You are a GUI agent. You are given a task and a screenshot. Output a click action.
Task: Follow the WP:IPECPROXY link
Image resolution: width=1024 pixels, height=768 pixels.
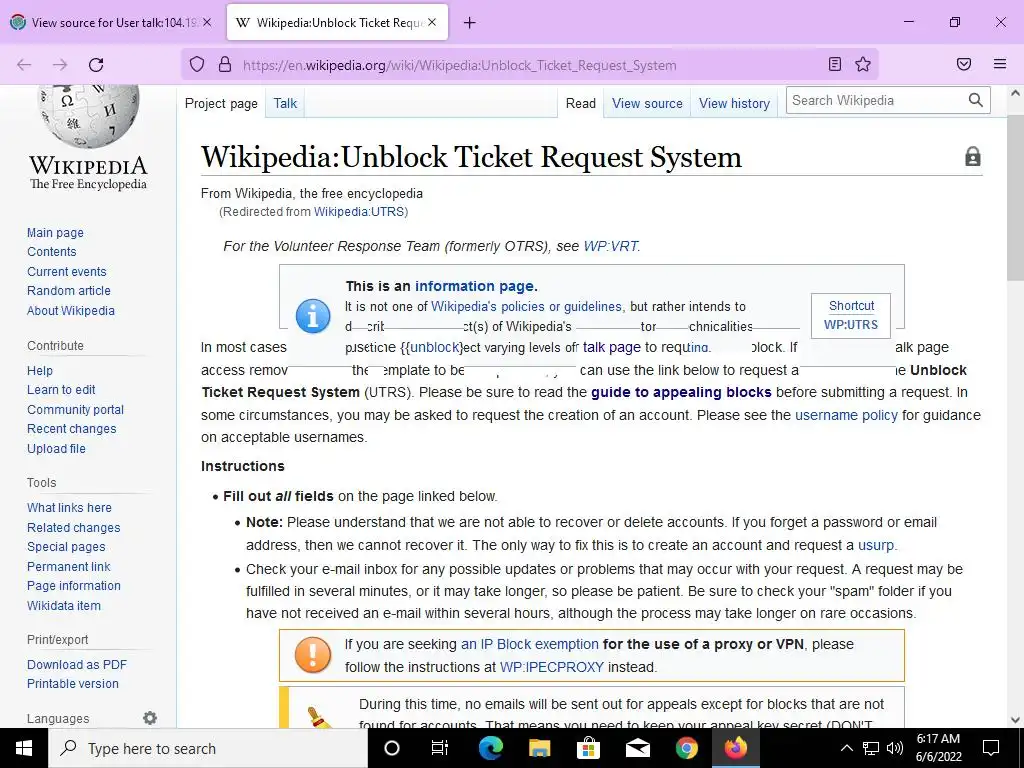click(552, 667)
